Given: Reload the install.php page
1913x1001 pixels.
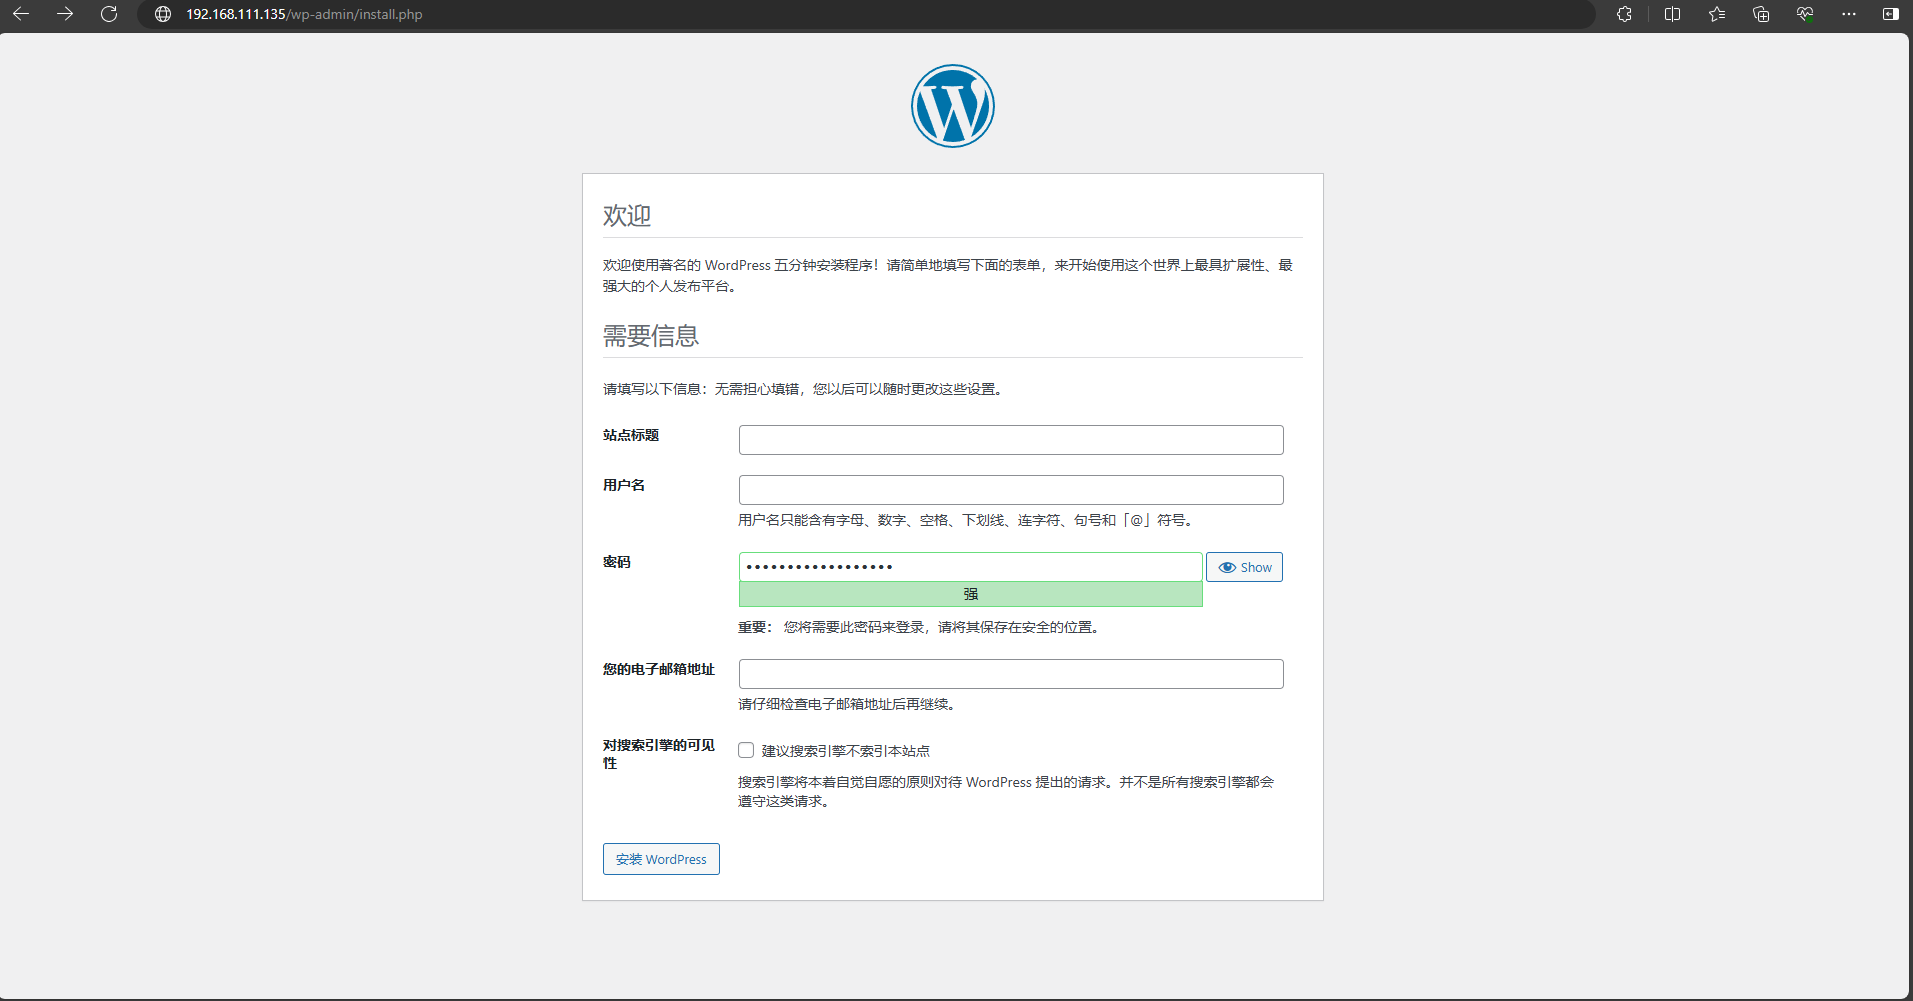Looking at the screenshot, I should click(x=109, y=14).
